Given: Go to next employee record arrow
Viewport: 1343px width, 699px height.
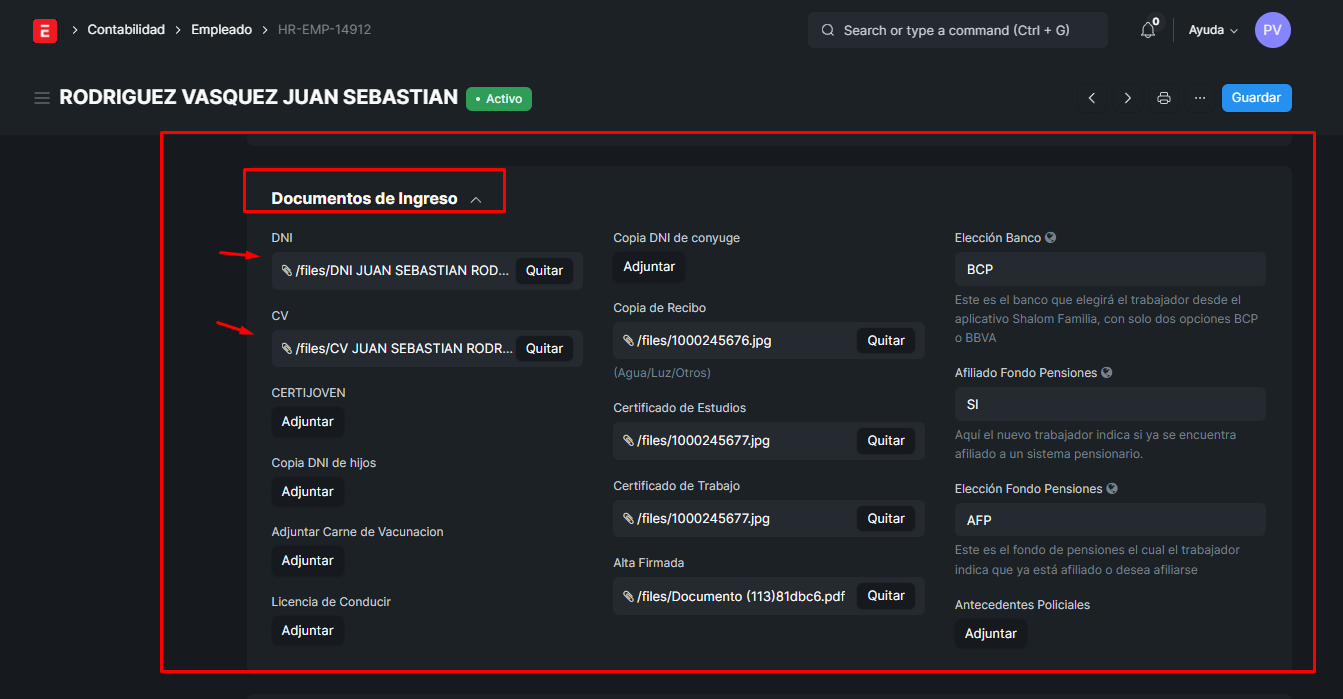Looking at the screenshot, I should (1128, 98).
